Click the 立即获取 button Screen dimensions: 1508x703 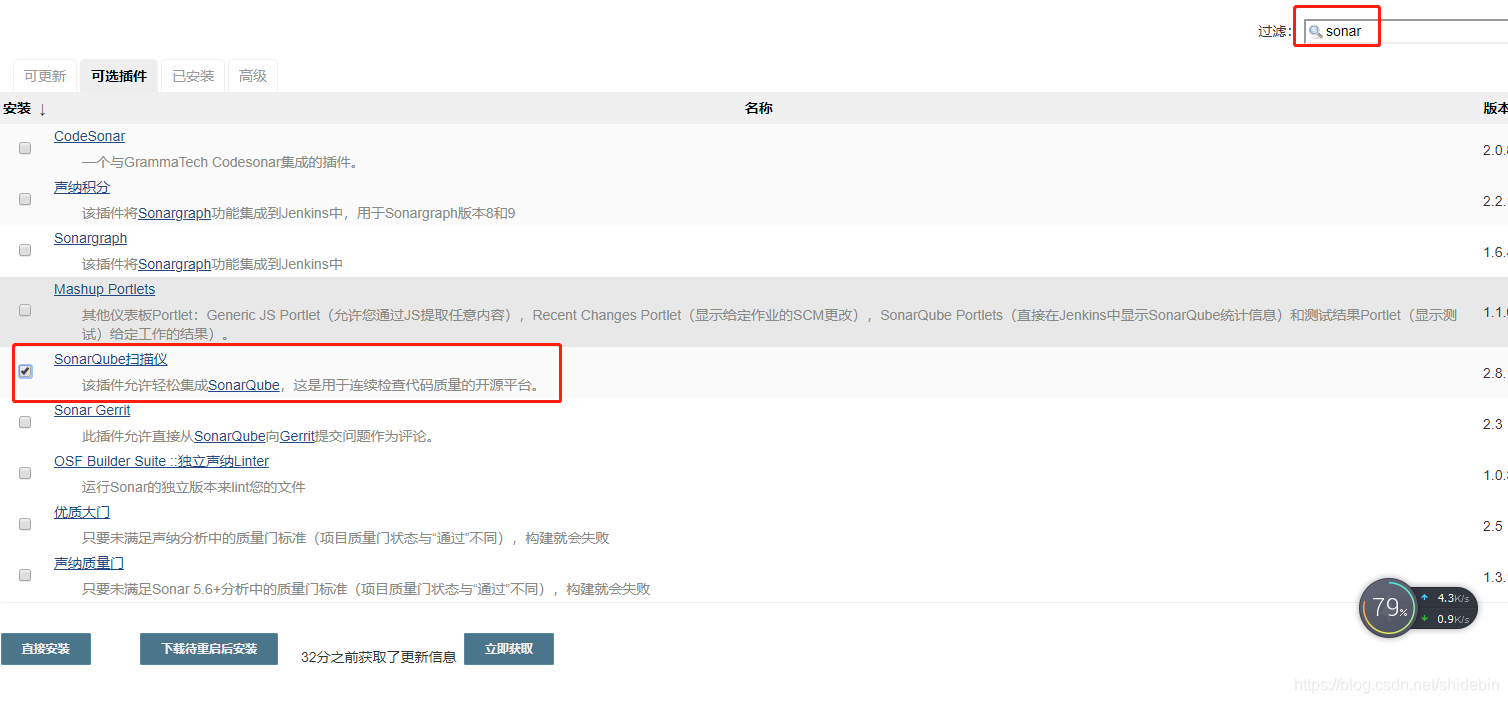click(509, 649)
